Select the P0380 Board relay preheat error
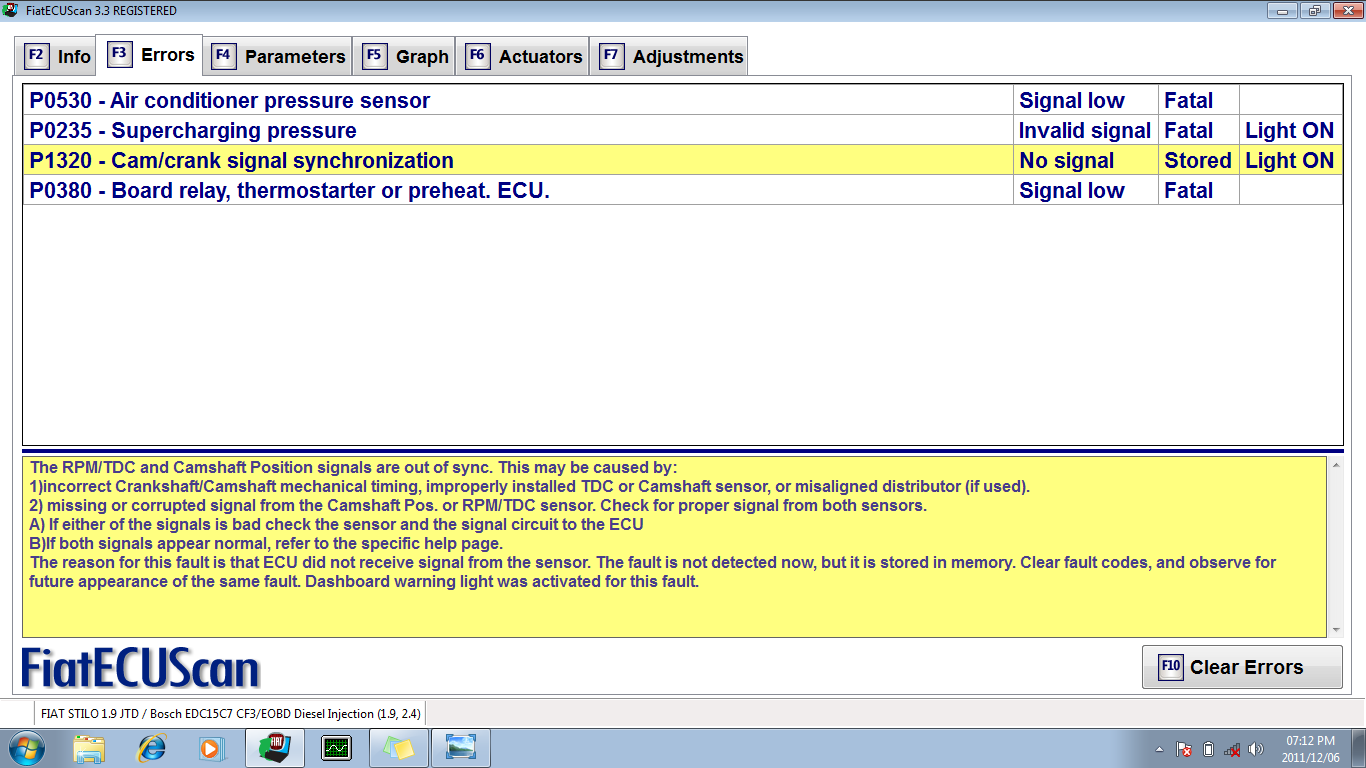The width and height of the screenshot is (1366, 768). pyautogui.click(x=683, y=190)
